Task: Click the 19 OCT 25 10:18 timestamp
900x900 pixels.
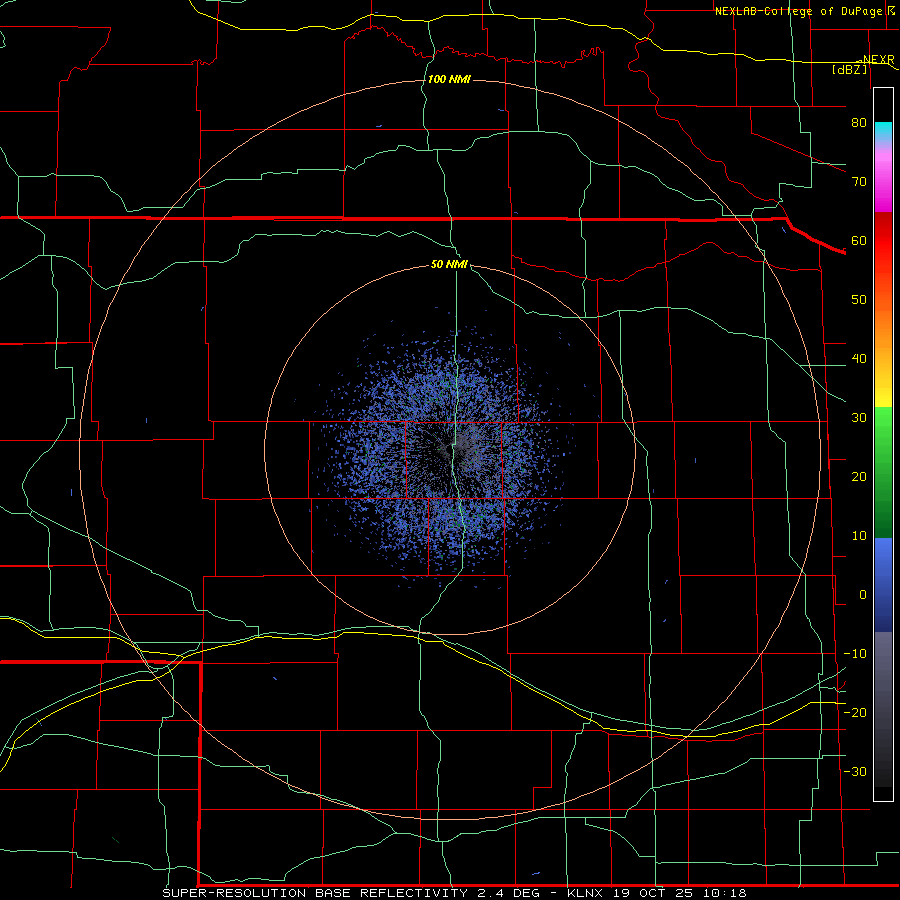Action: pyautogui.click(x=680, y=893)
